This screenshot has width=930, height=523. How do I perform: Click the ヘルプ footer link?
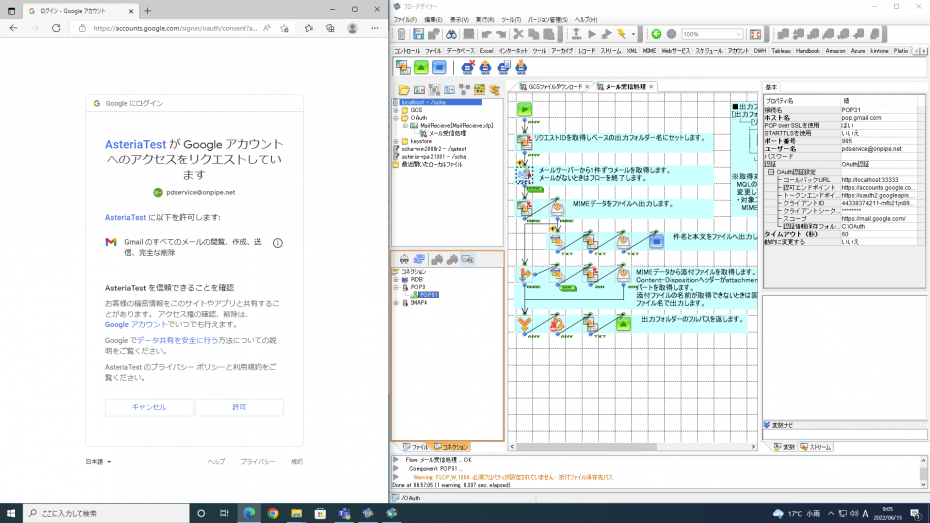click(216, 461)
